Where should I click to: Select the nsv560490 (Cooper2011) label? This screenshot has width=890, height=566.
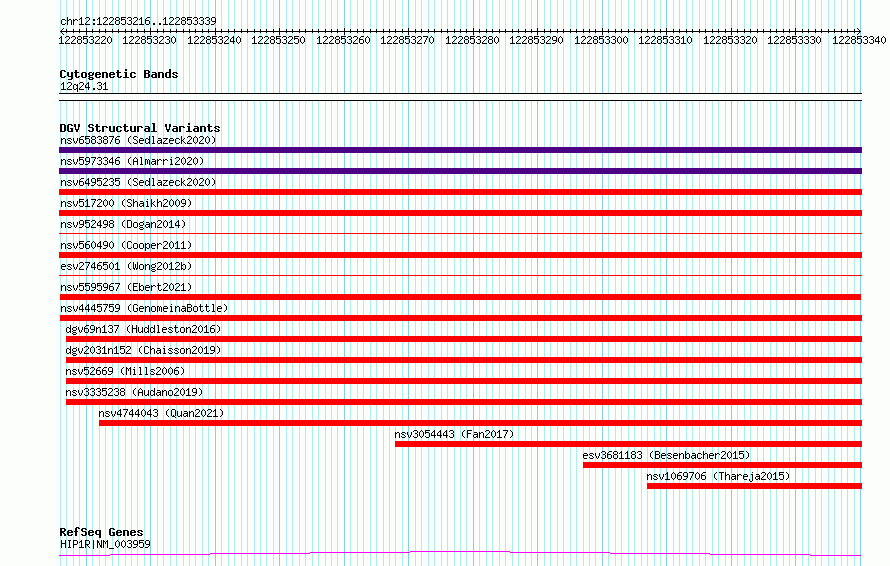coord(126,245)
